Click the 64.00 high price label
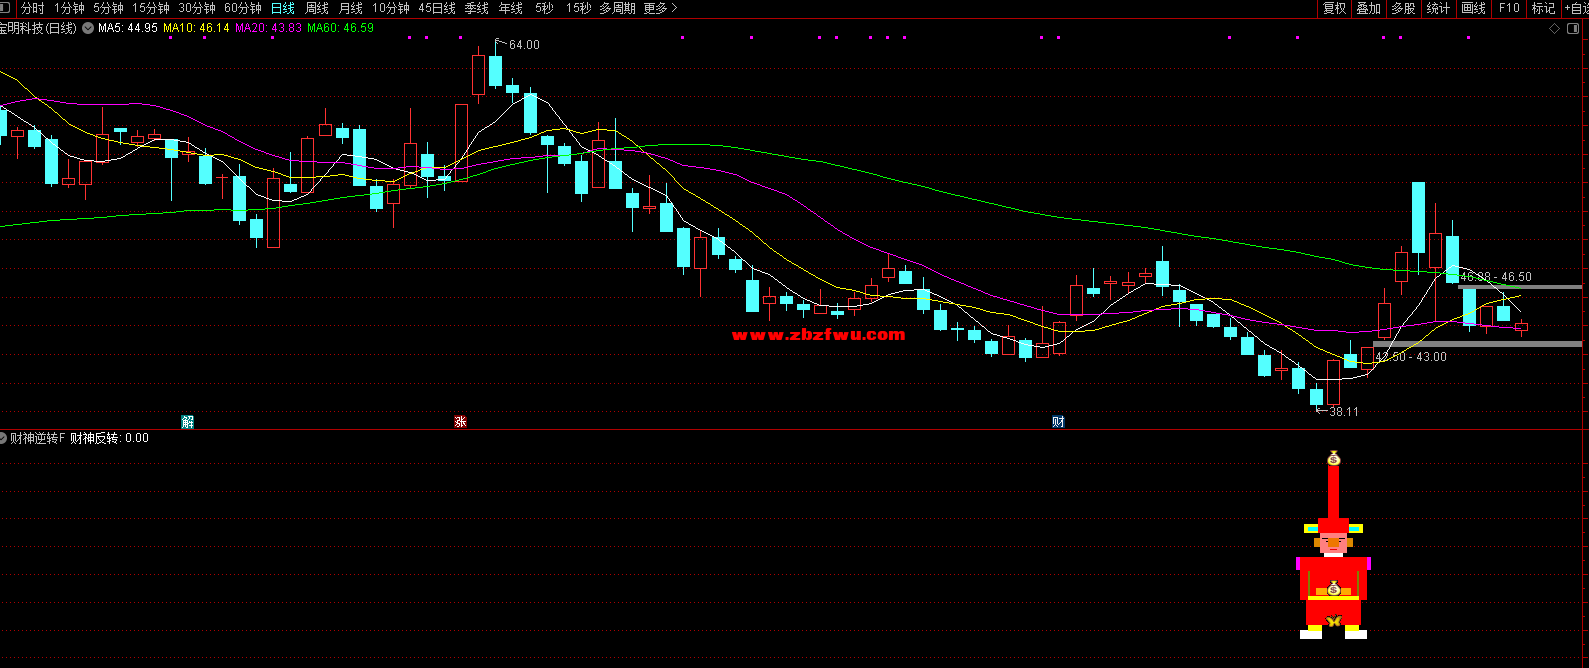This screenshot has width=1589, height=668. pos(524,45)
